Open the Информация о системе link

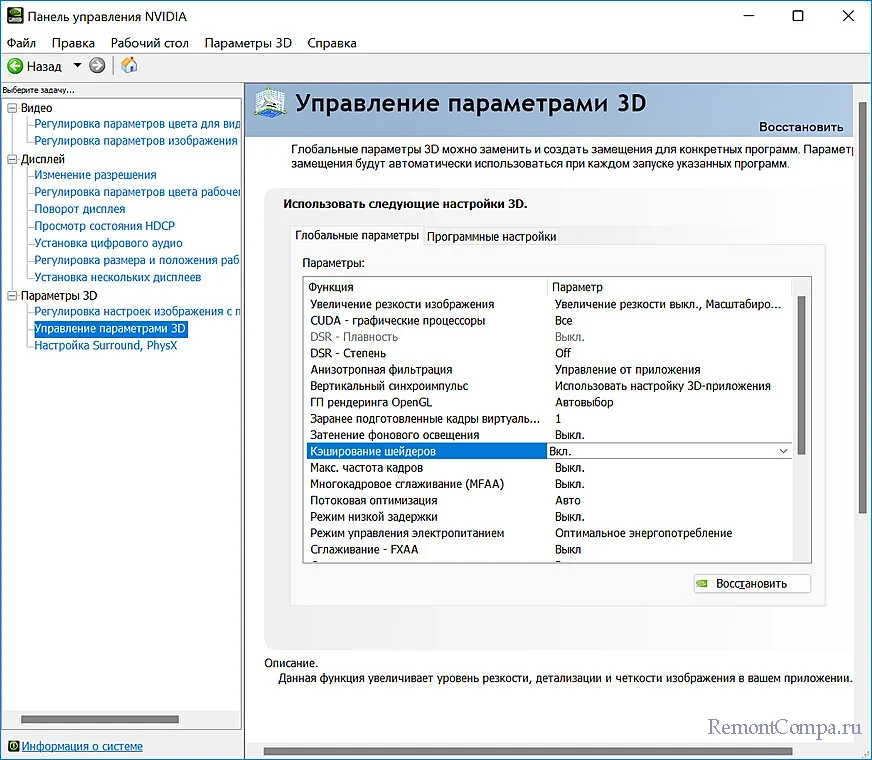click(x=82, y=746)
